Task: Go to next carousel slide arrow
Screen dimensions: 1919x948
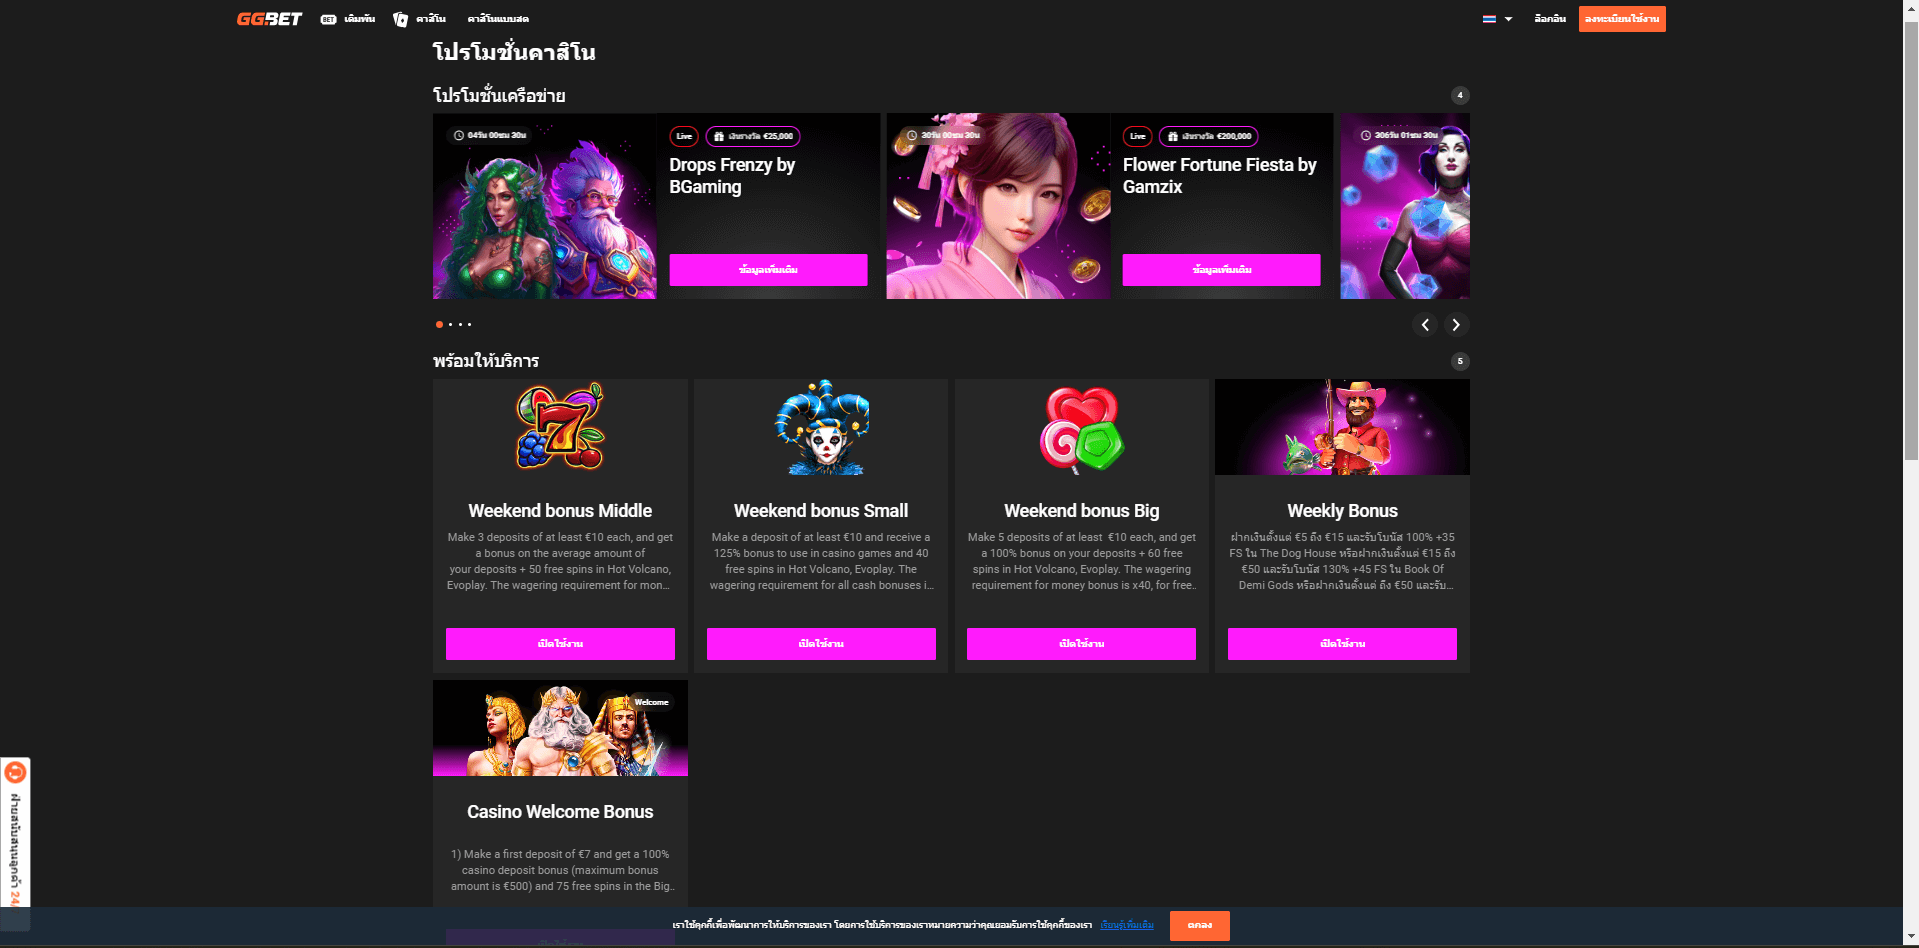Action: (x=1456, y=325)
